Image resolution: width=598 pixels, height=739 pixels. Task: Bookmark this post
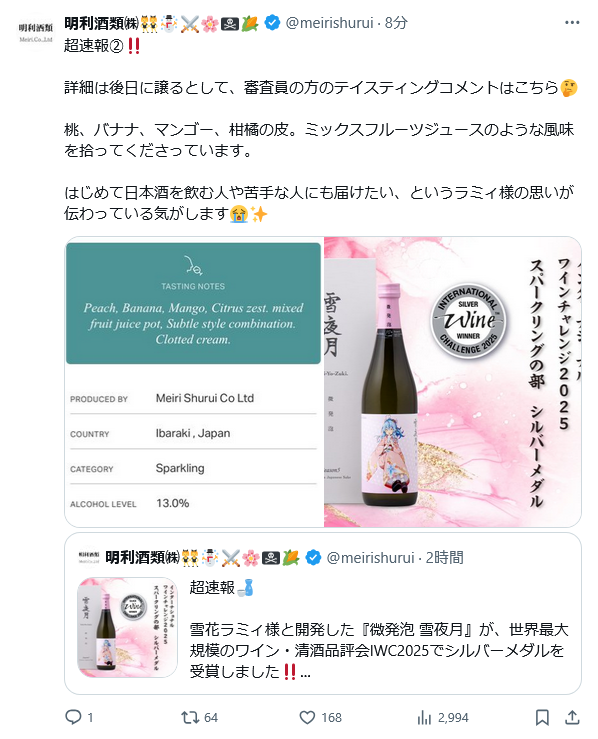[542, 717]
